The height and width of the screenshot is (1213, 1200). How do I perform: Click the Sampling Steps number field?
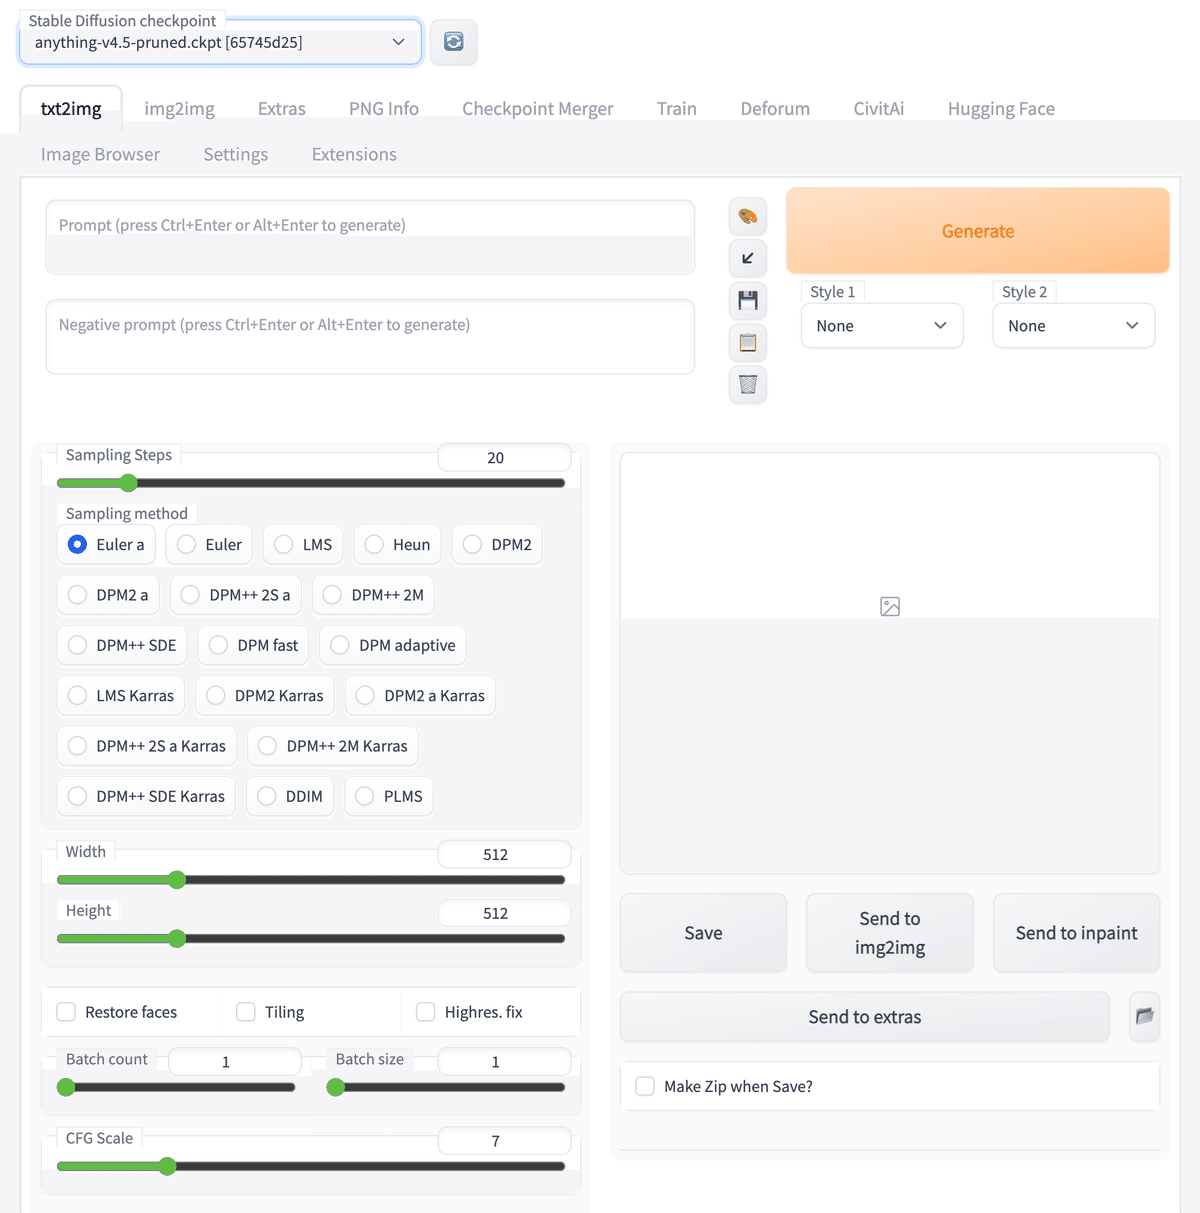(x=504, y=458)
